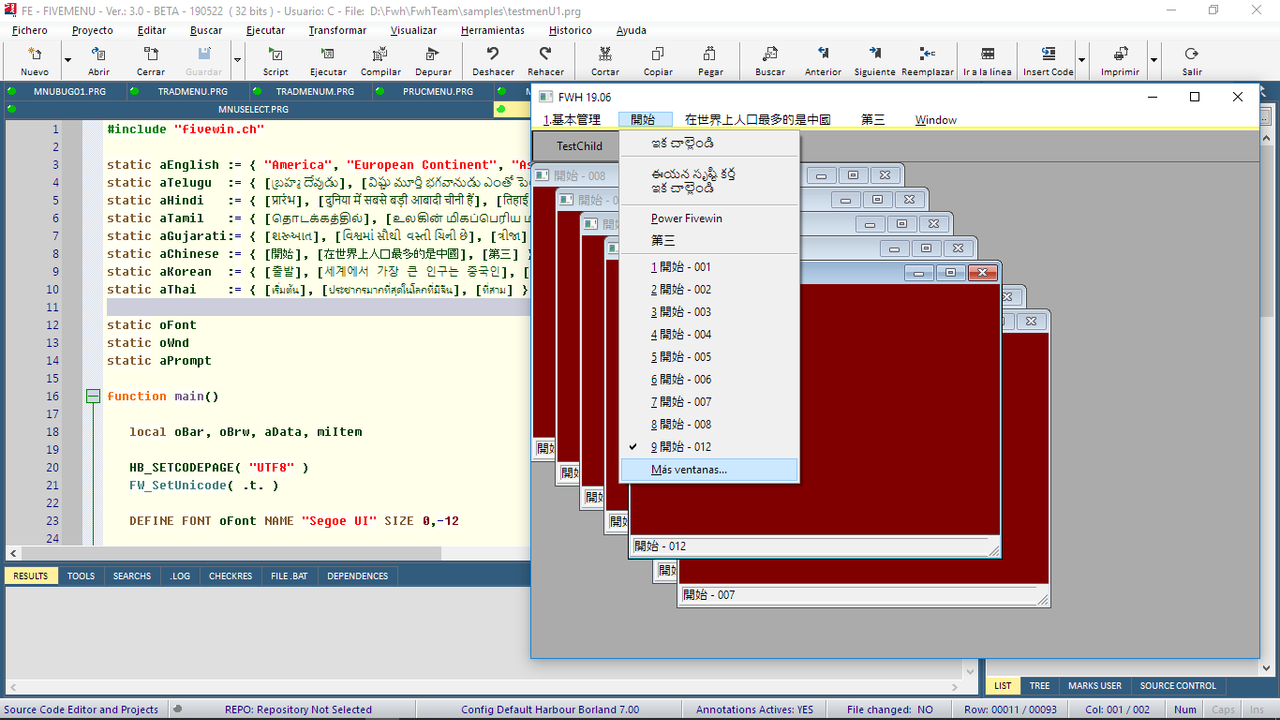Switch to SOURCE CONTROL panel tab
This screenshot has height=720, width=1280.
1178,686
